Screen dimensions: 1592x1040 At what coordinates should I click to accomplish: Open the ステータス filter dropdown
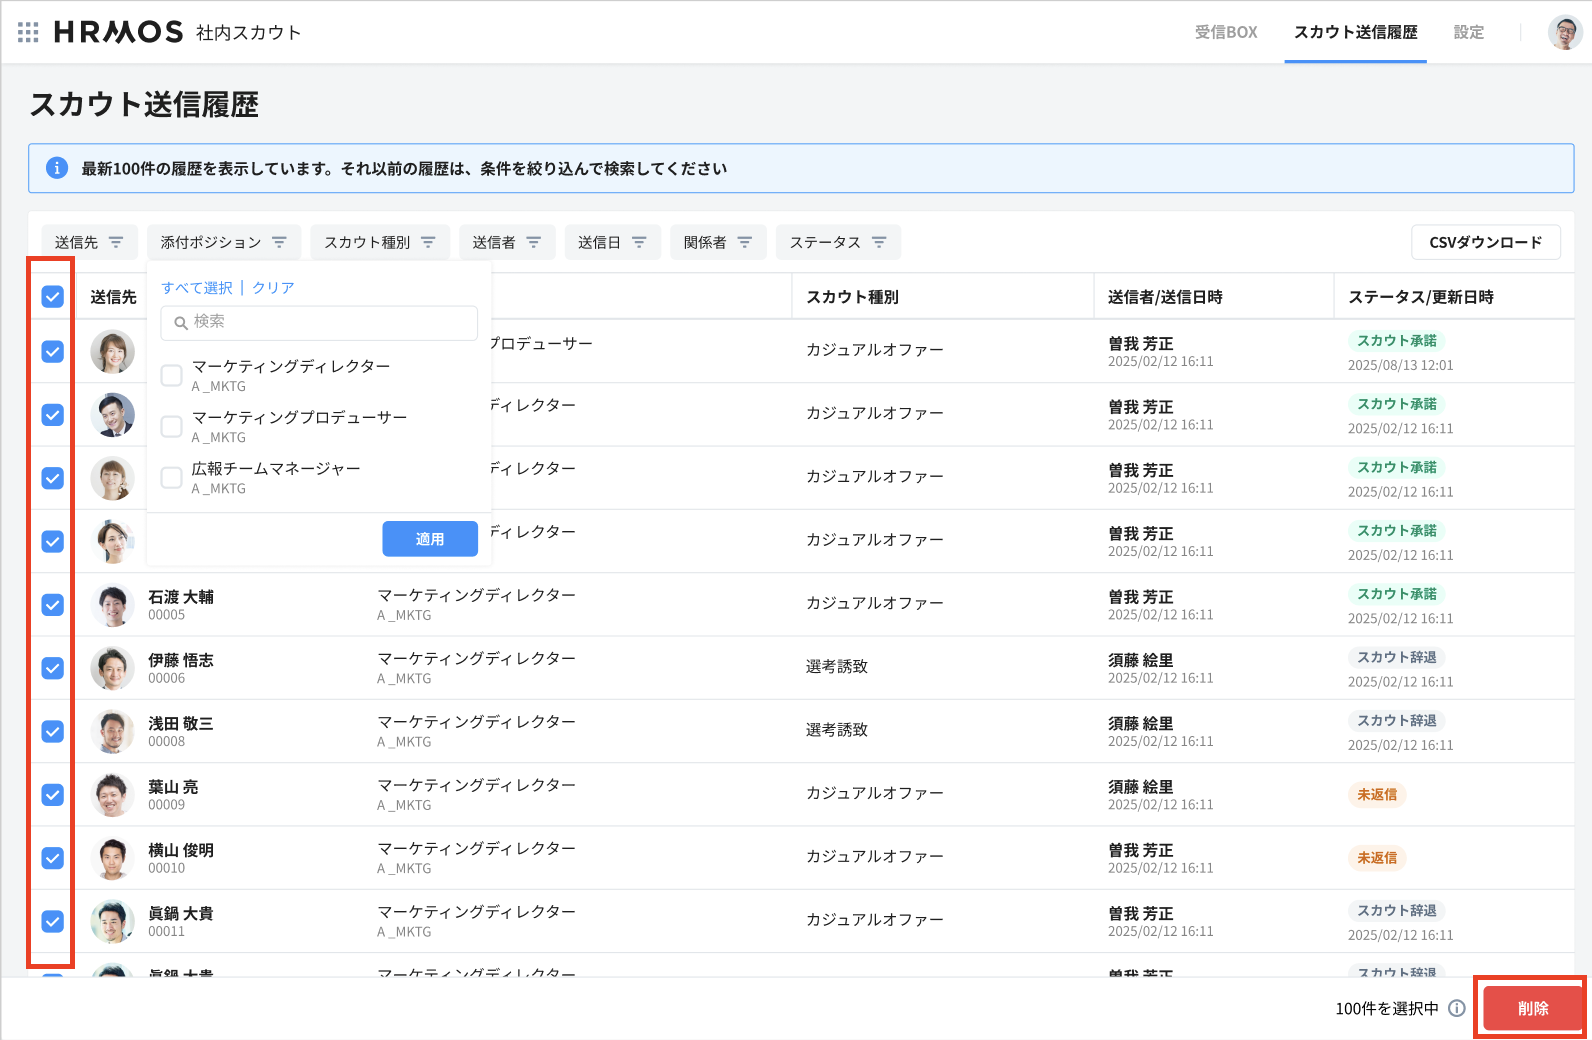[837, 242]
